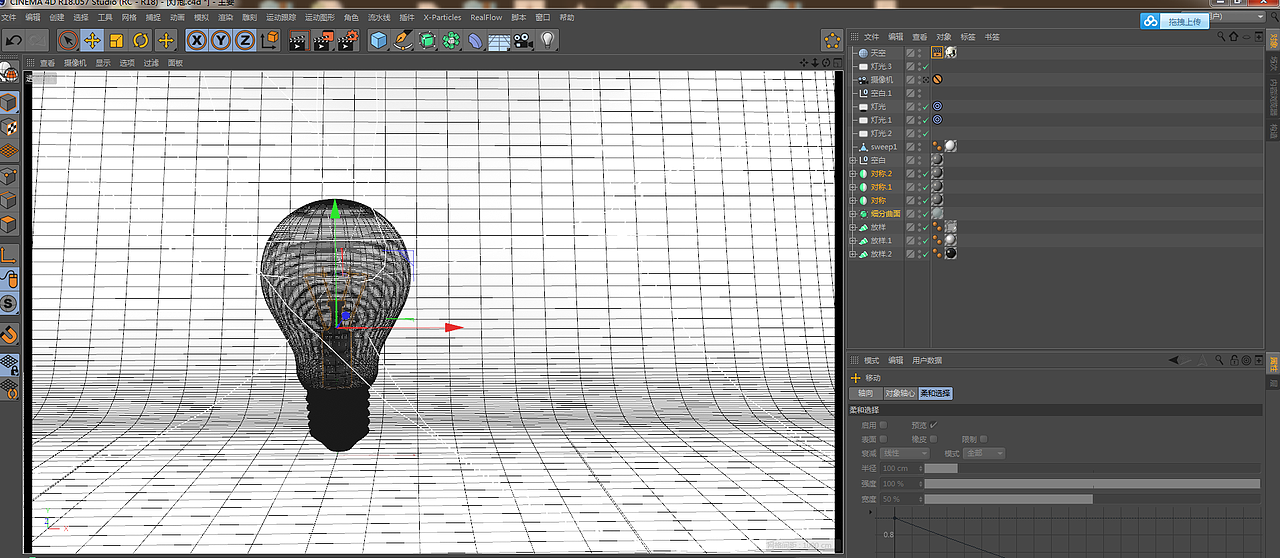Screen dimensions: 1280x558
Task: Click the Texture mode checker icon
Action: (9, 127)
